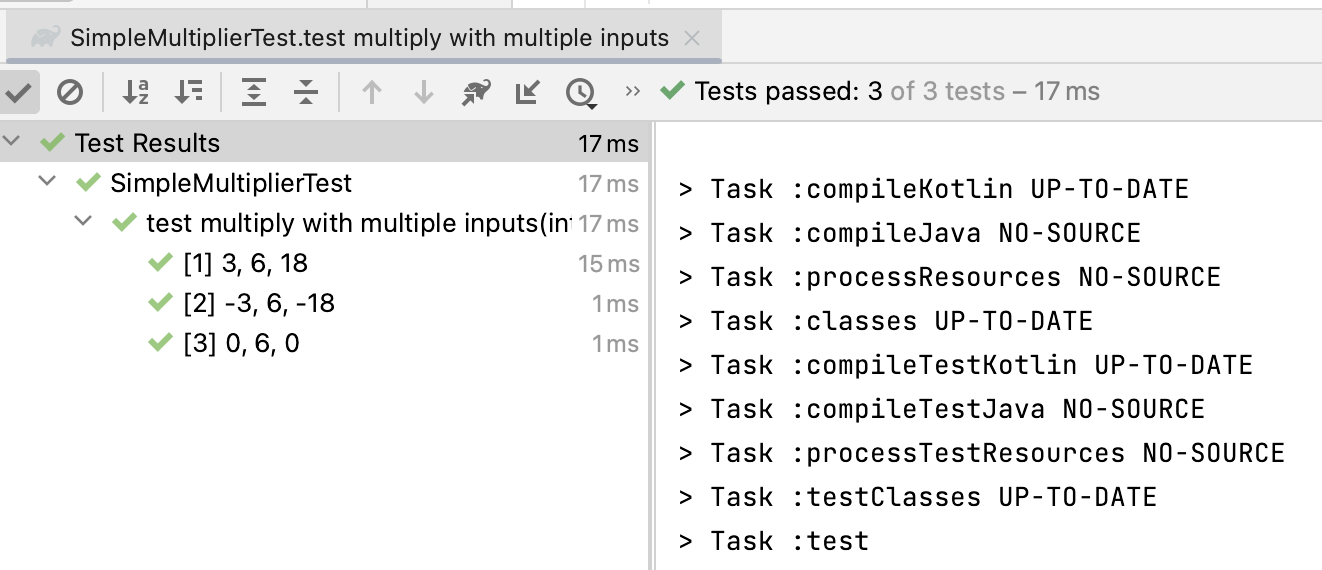
Task: Collapse the Test Results root node
Action: [12, 143]
